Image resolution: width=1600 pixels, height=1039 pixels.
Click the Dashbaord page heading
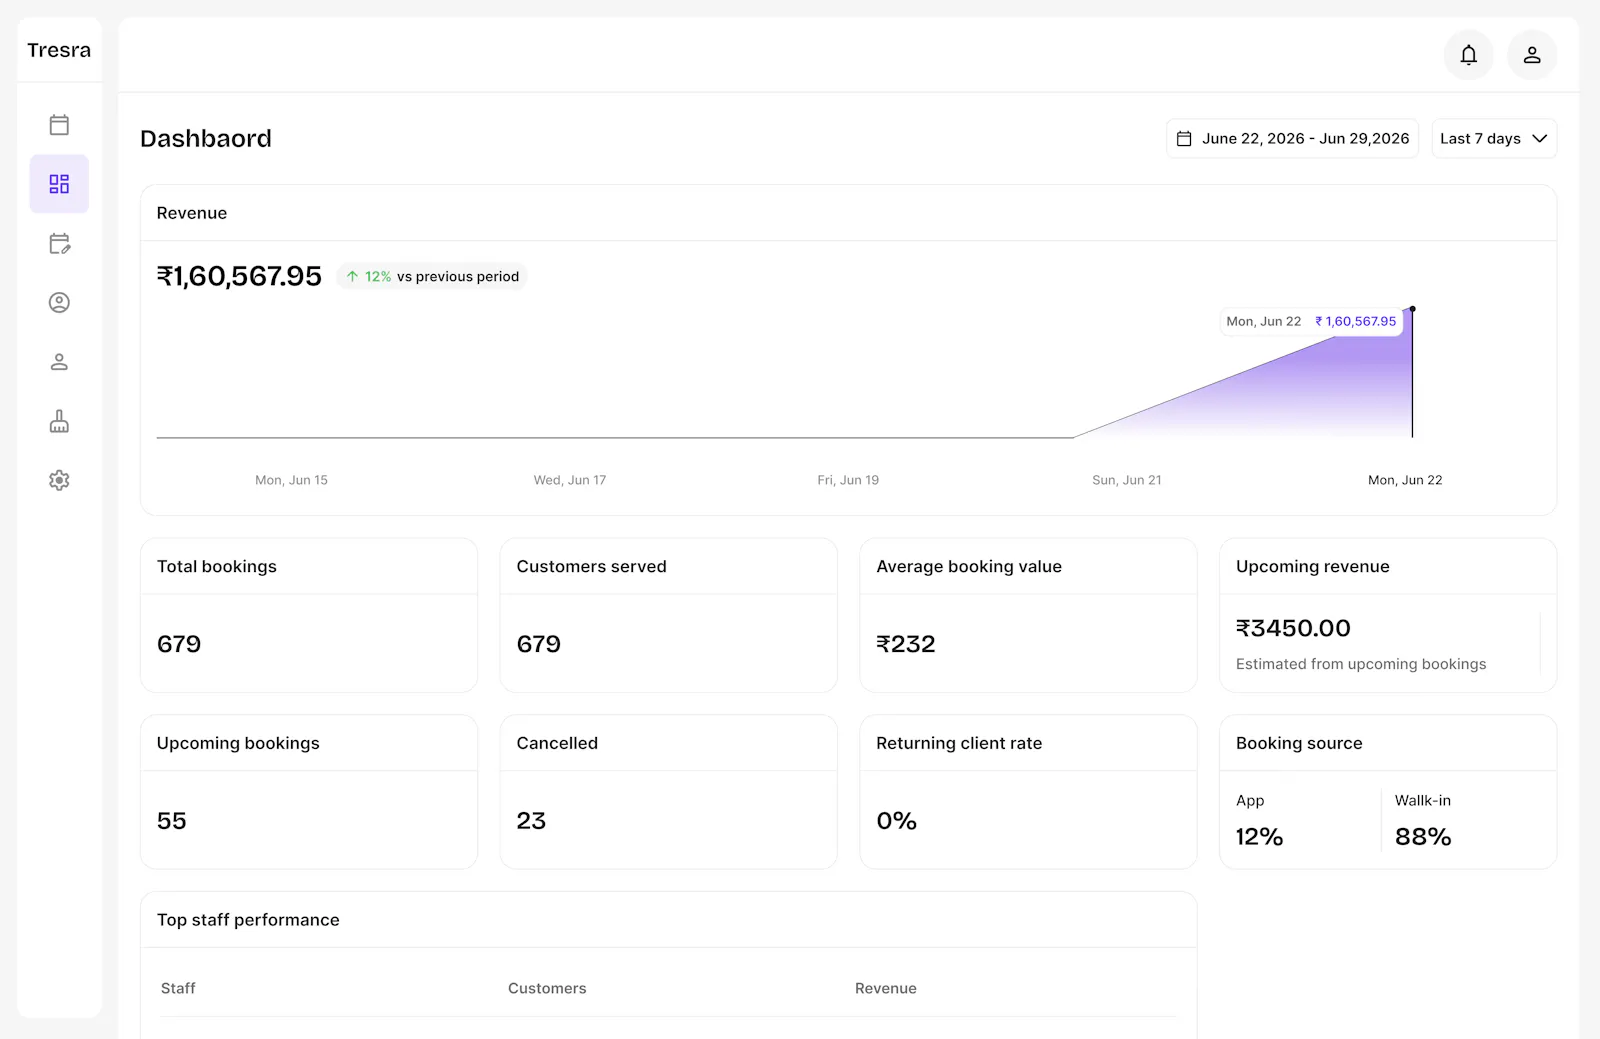coord(206,138)
